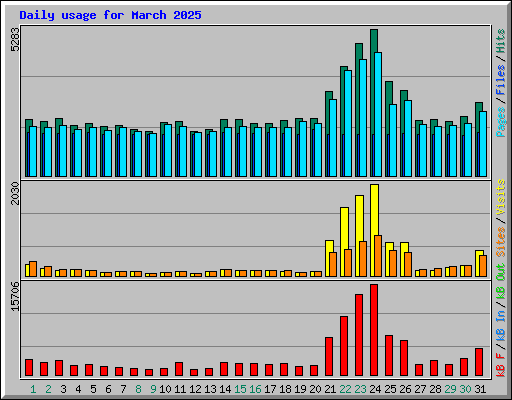The width and height of the screenshot is (512, 400).
Task: Click day 20 on the x-axis
Action: tap(315, 389)
